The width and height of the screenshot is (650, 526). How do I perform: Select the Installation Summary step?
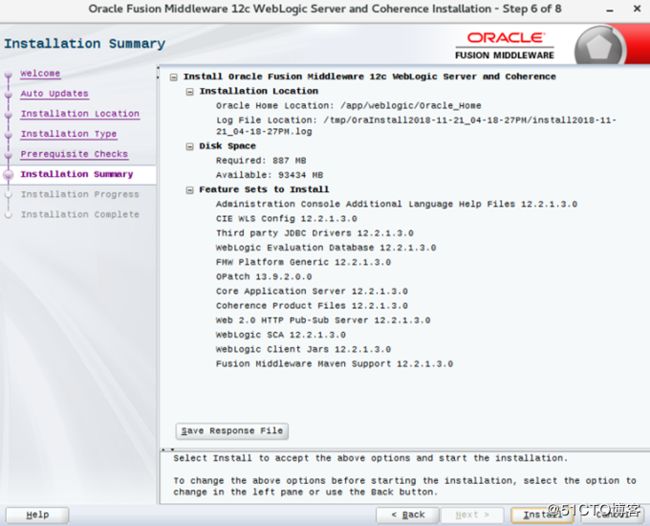tap(77, 174)
